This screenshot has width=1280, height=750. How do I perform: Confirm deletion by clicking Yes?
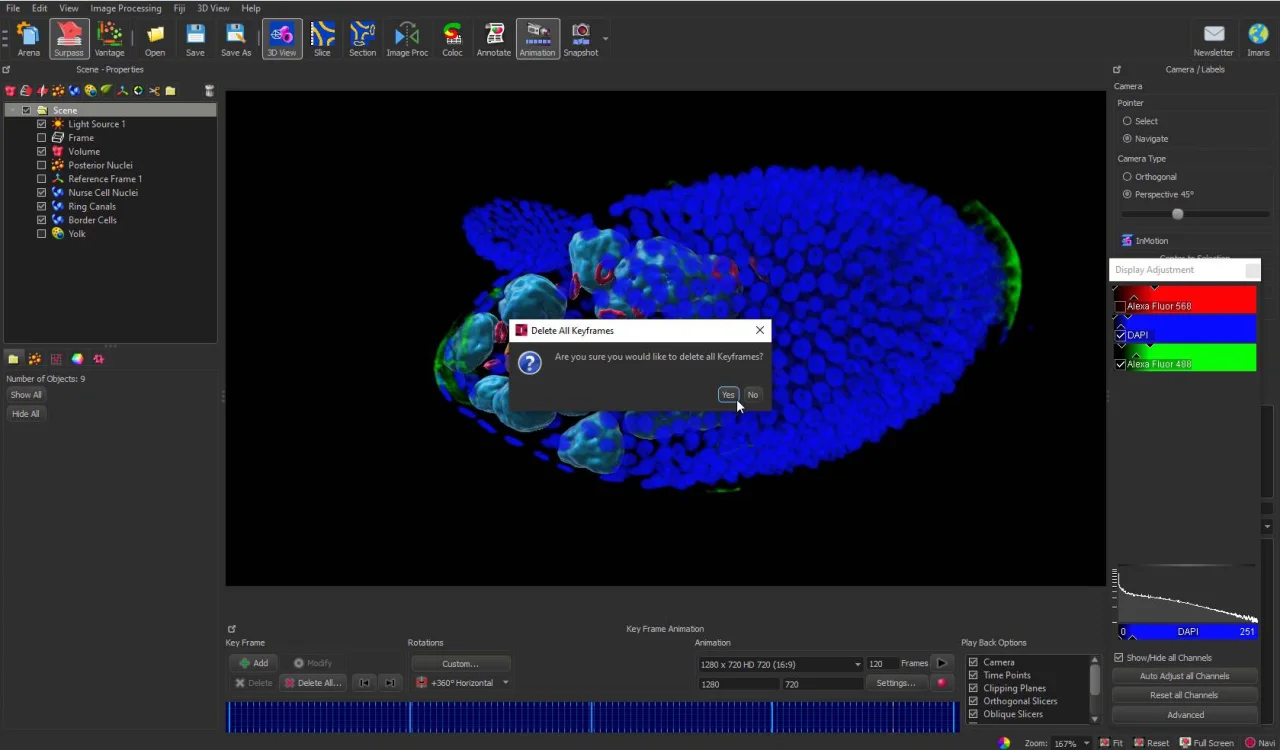pos(728,395)
